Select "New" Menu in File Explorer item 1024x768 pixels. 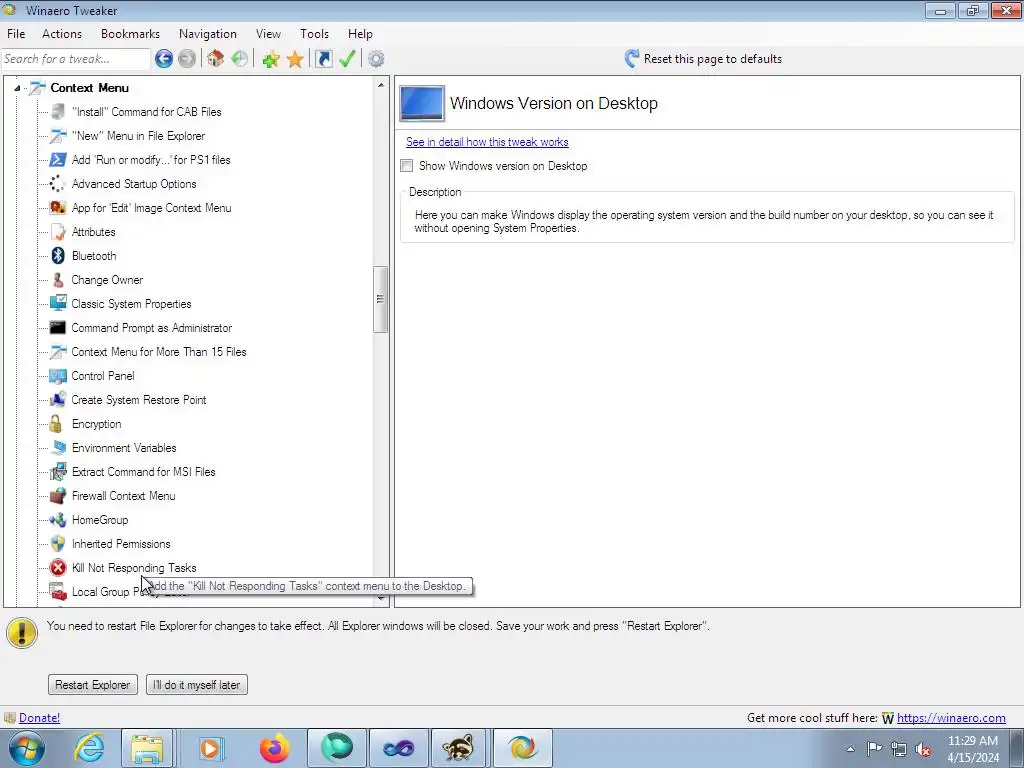(138, 136)
